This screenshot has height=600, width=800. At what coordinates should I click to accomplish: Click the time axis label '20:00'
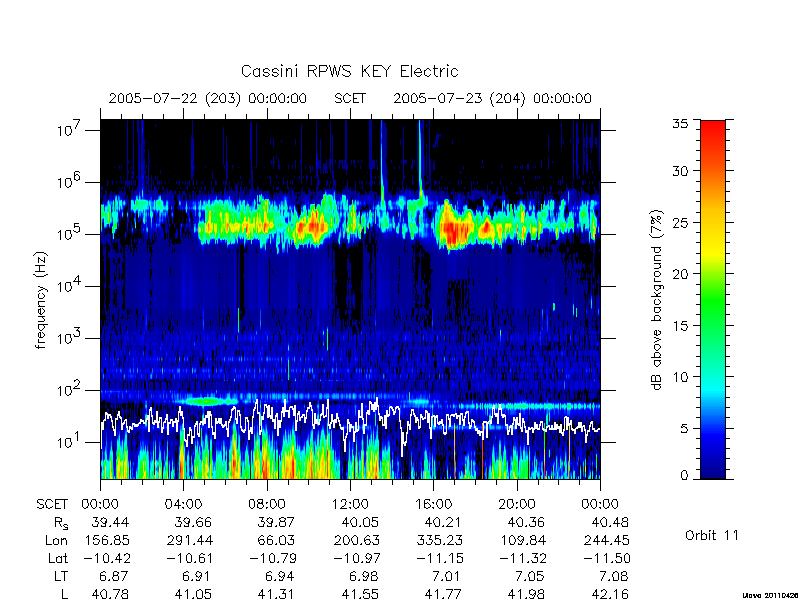pyautogui.click(x=517, y=504)
